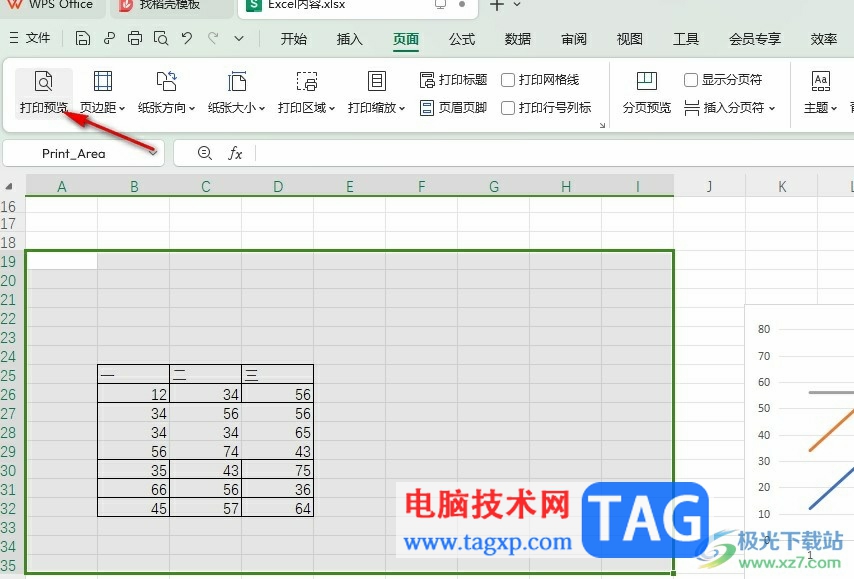Click the display mode icon on the document tab
Image resolution: width=854 pixels, height=579 pixels.
pos(440,4)
